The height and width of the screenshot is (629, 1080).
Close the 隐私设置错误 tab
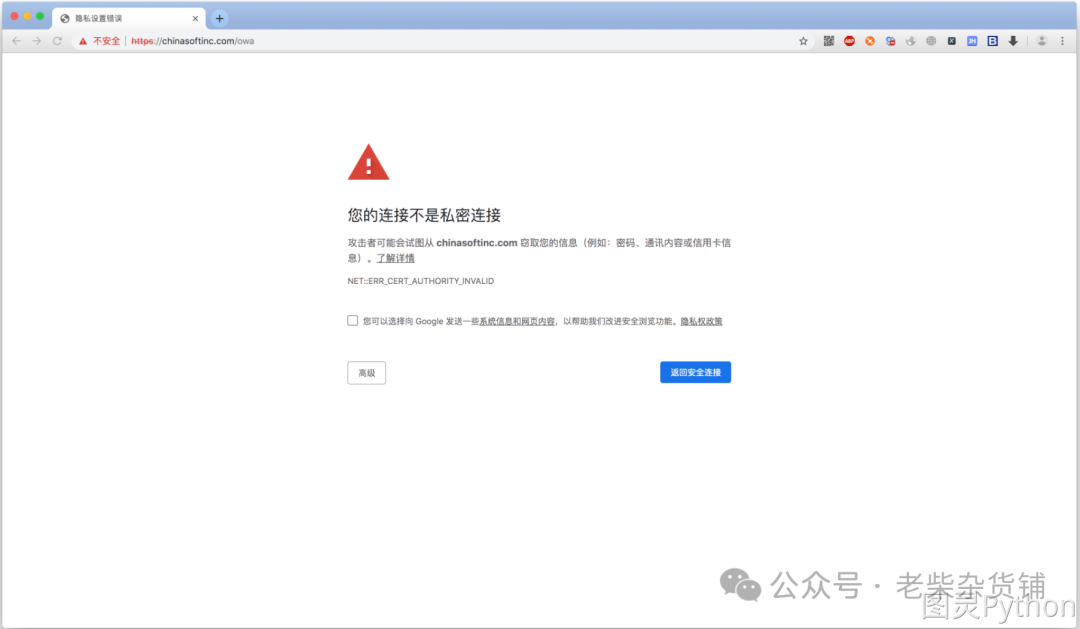coord(195,19)
